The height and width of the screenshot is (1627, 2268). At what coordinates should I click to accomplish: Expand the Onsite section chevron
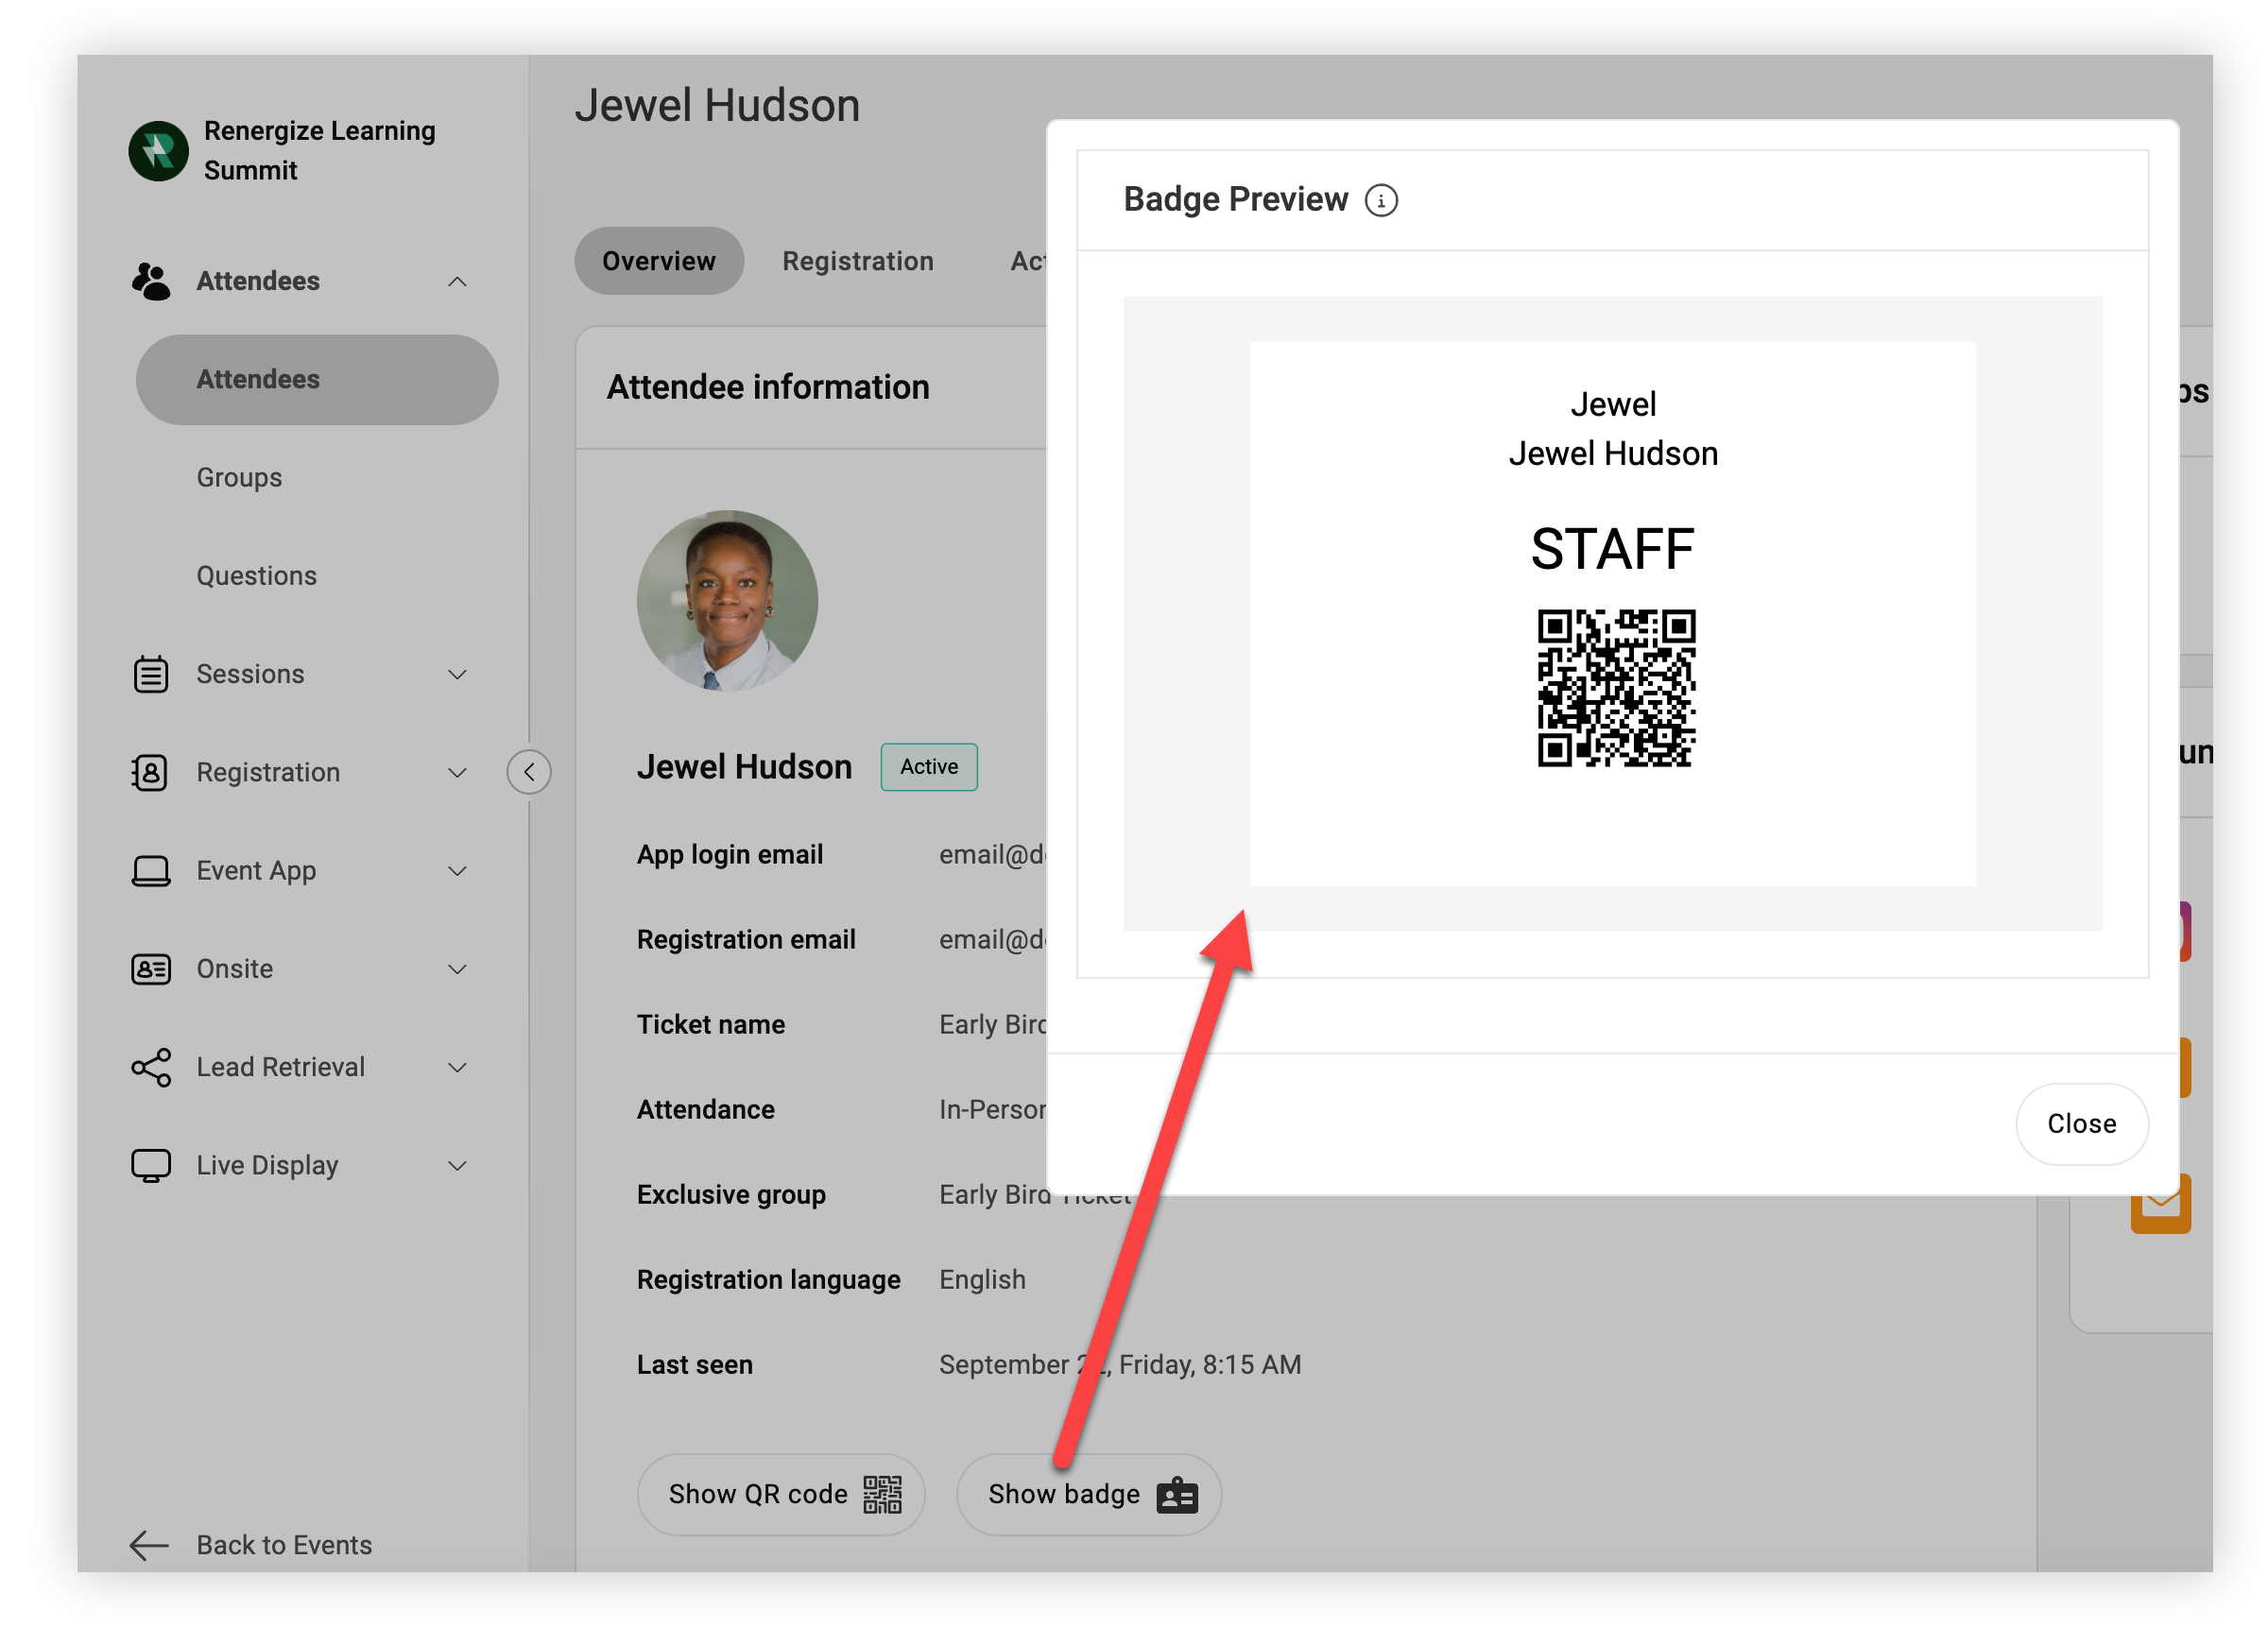(457, 968)
